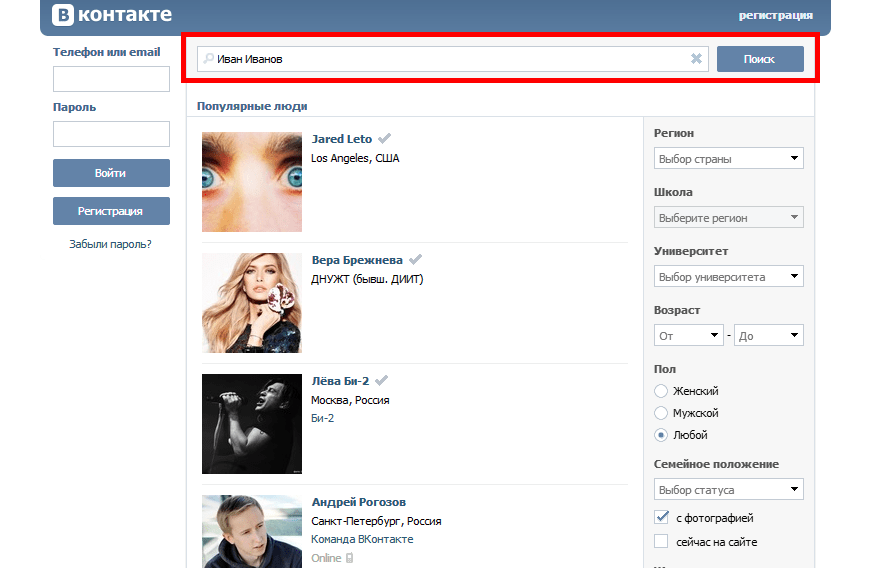This screenshot has height=568, width=882.
Task: Click the mobile phone icon beside Online
Action: 349,558
